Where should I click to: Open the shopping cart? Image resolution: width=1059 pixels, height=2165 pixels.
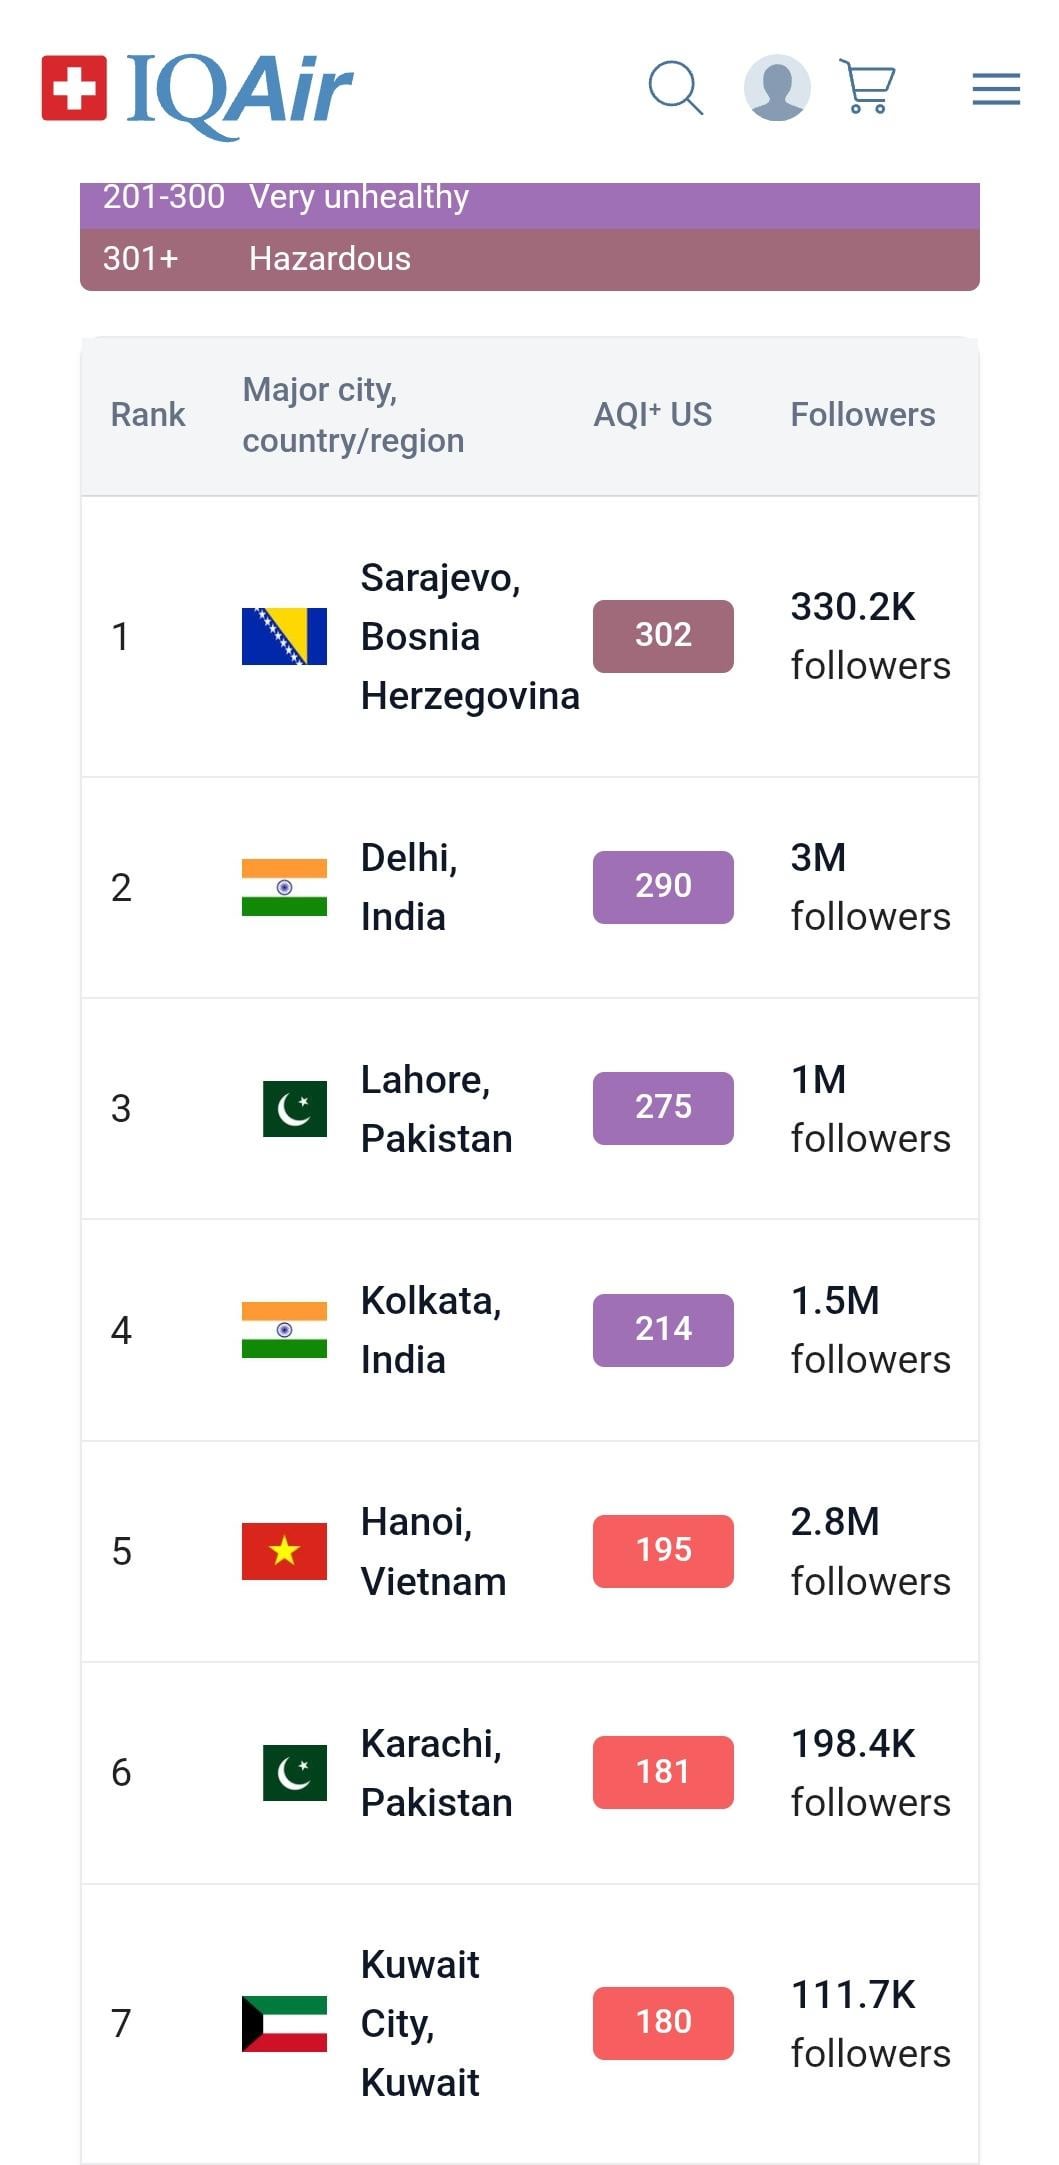coord(867,88)
